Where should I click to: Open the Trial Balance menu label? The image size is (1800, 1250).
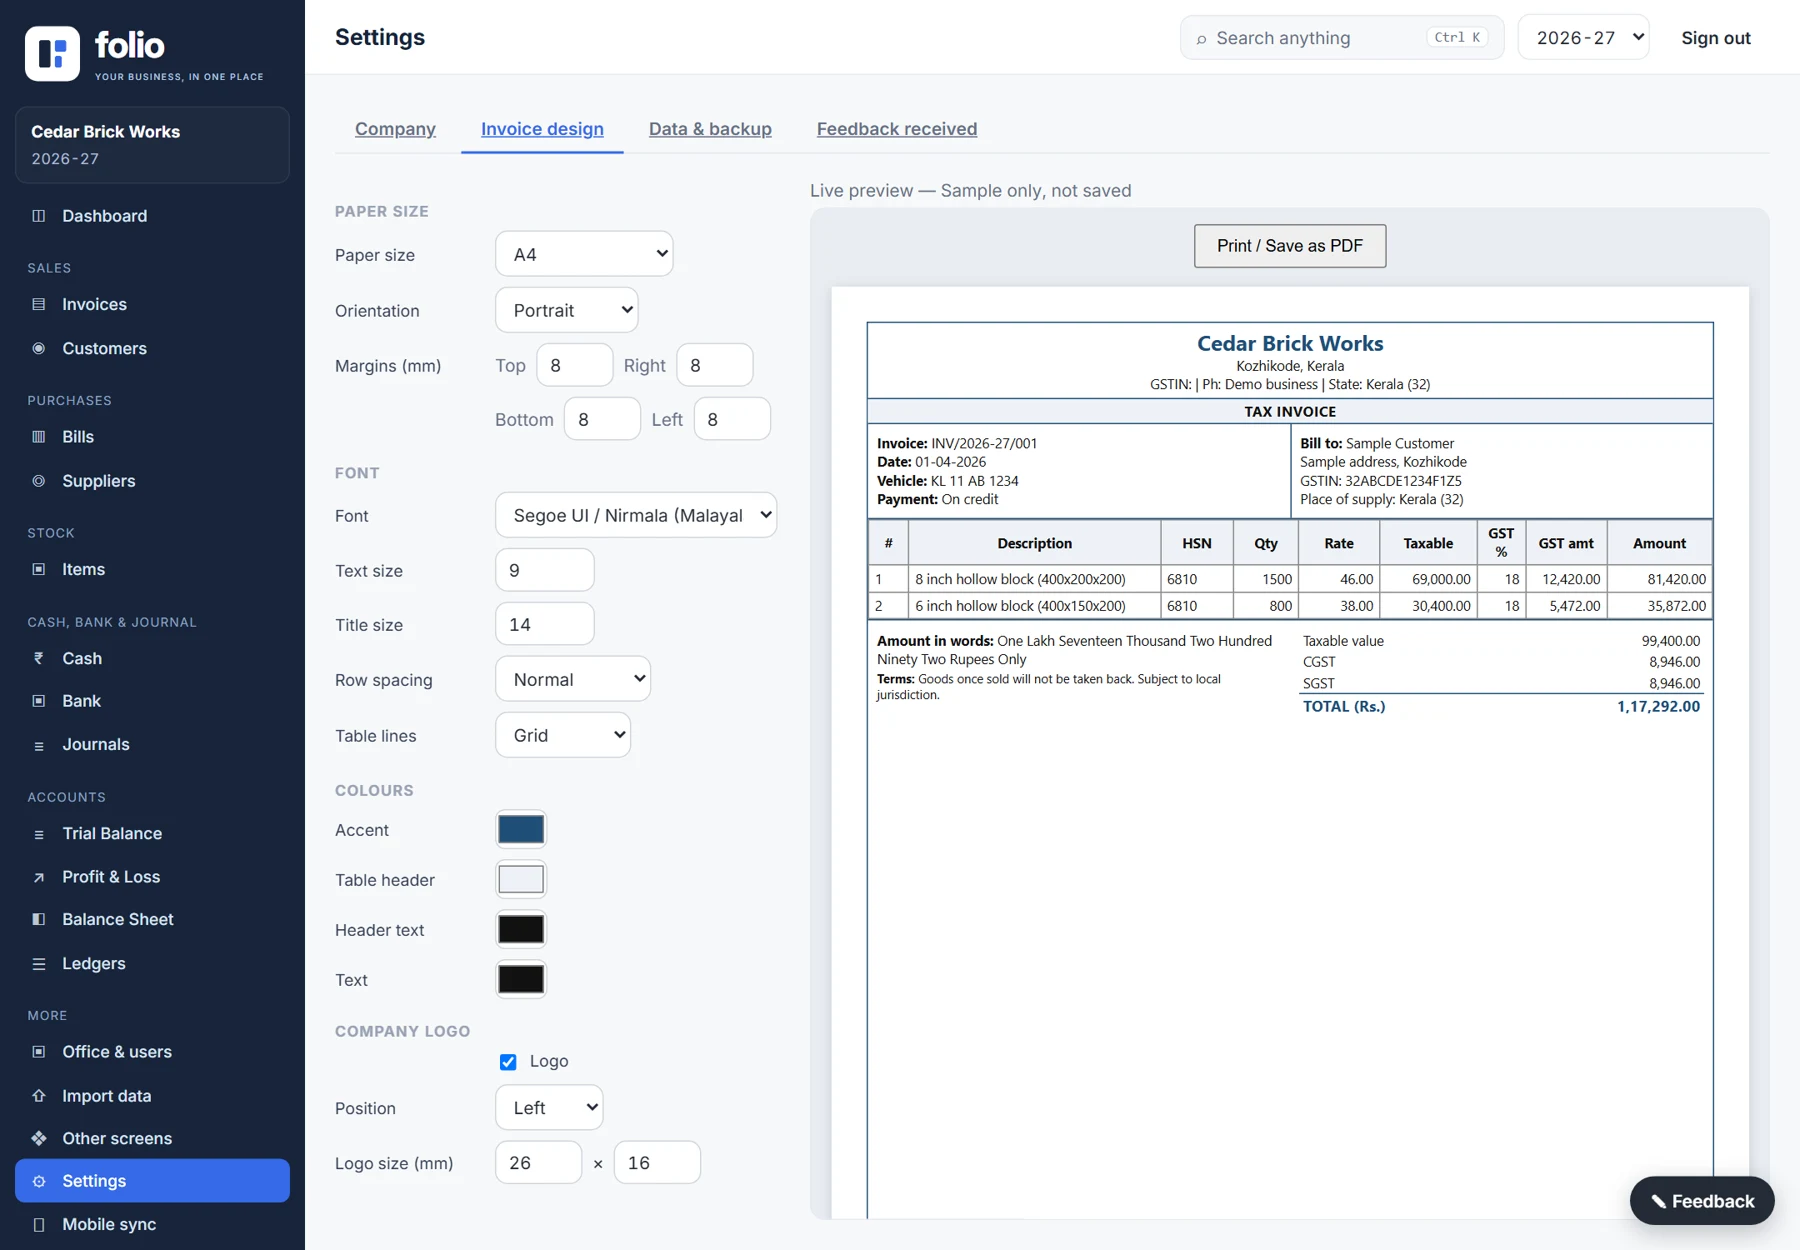112,834
